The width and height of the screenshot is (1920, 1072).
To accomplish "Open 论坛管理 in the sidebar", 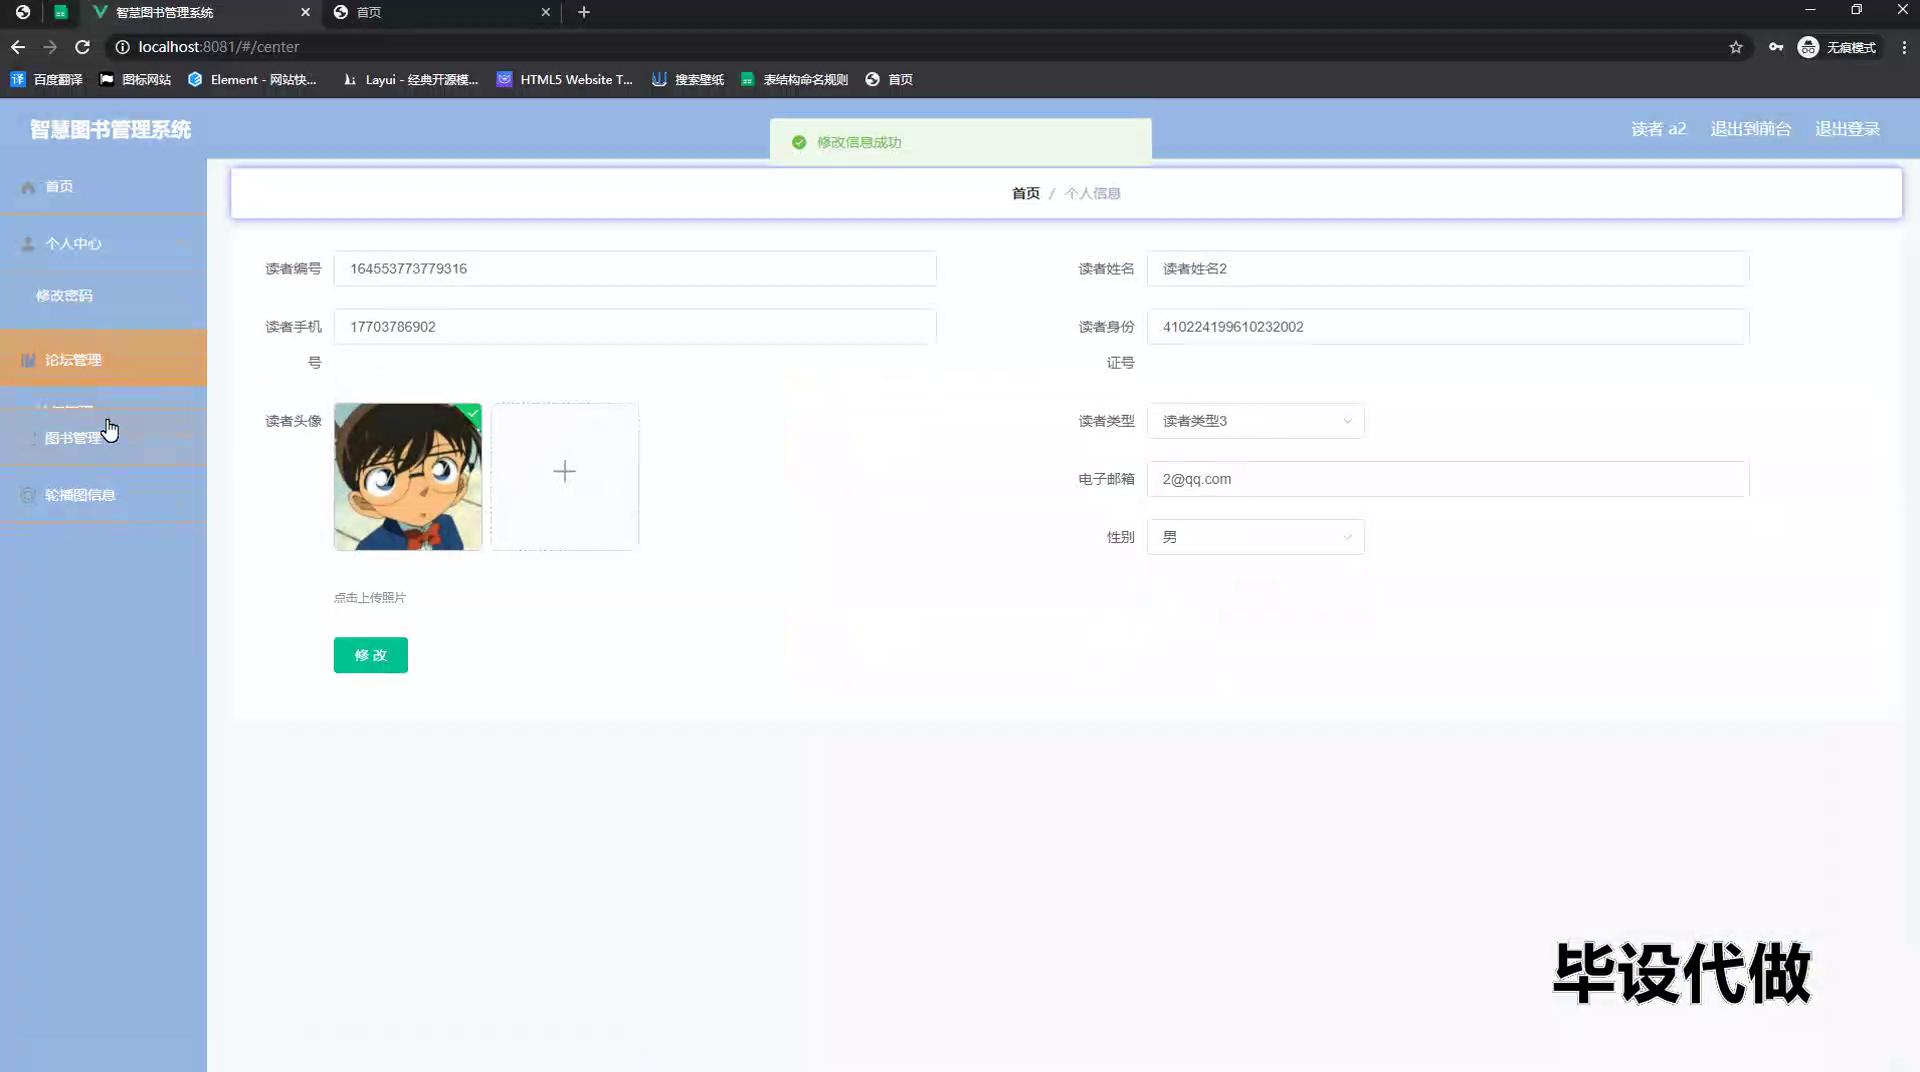I will 73,360.
